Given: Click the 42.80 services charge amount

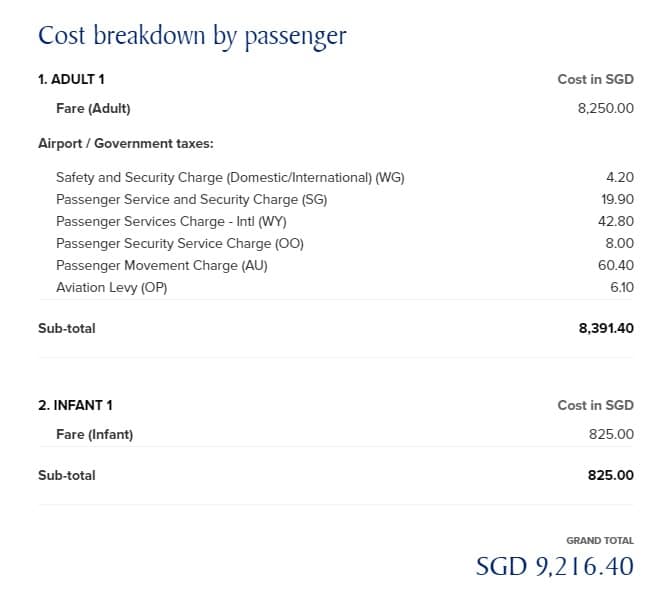Looking at the screenshot, I should pos(615,221).
